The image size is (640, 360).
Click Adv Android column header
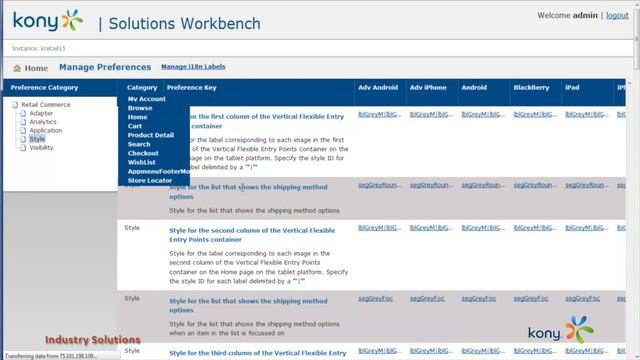[378, 87]
